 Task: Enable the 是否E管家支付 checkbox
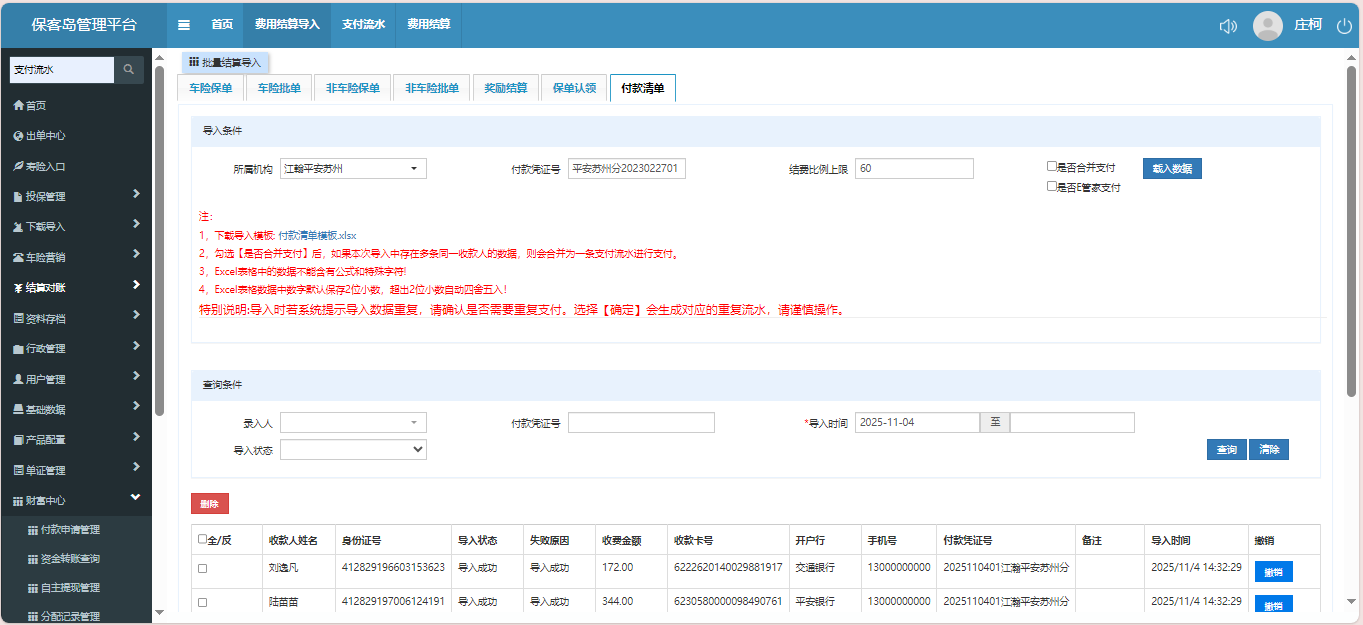click(x=1052, y=186)
